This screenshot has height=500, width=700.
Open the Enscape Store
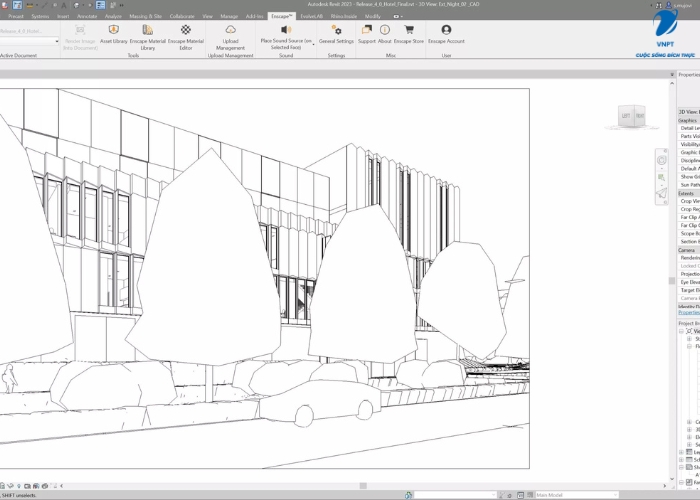tap(408, 33)
